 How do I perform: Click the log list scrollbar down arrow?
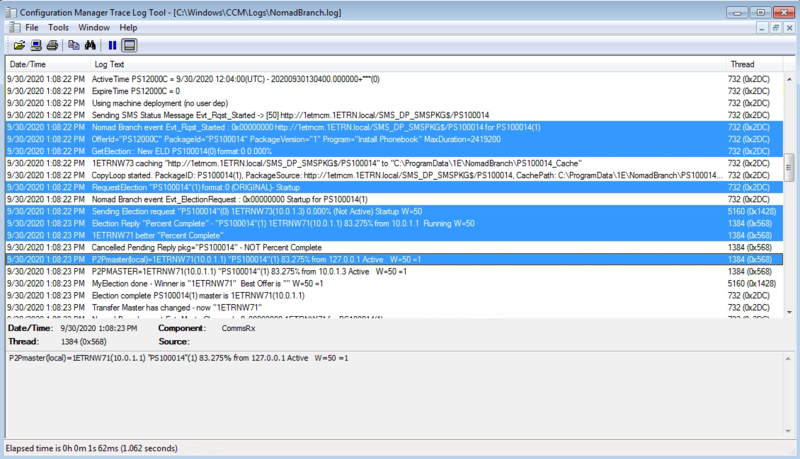point(789,313)
